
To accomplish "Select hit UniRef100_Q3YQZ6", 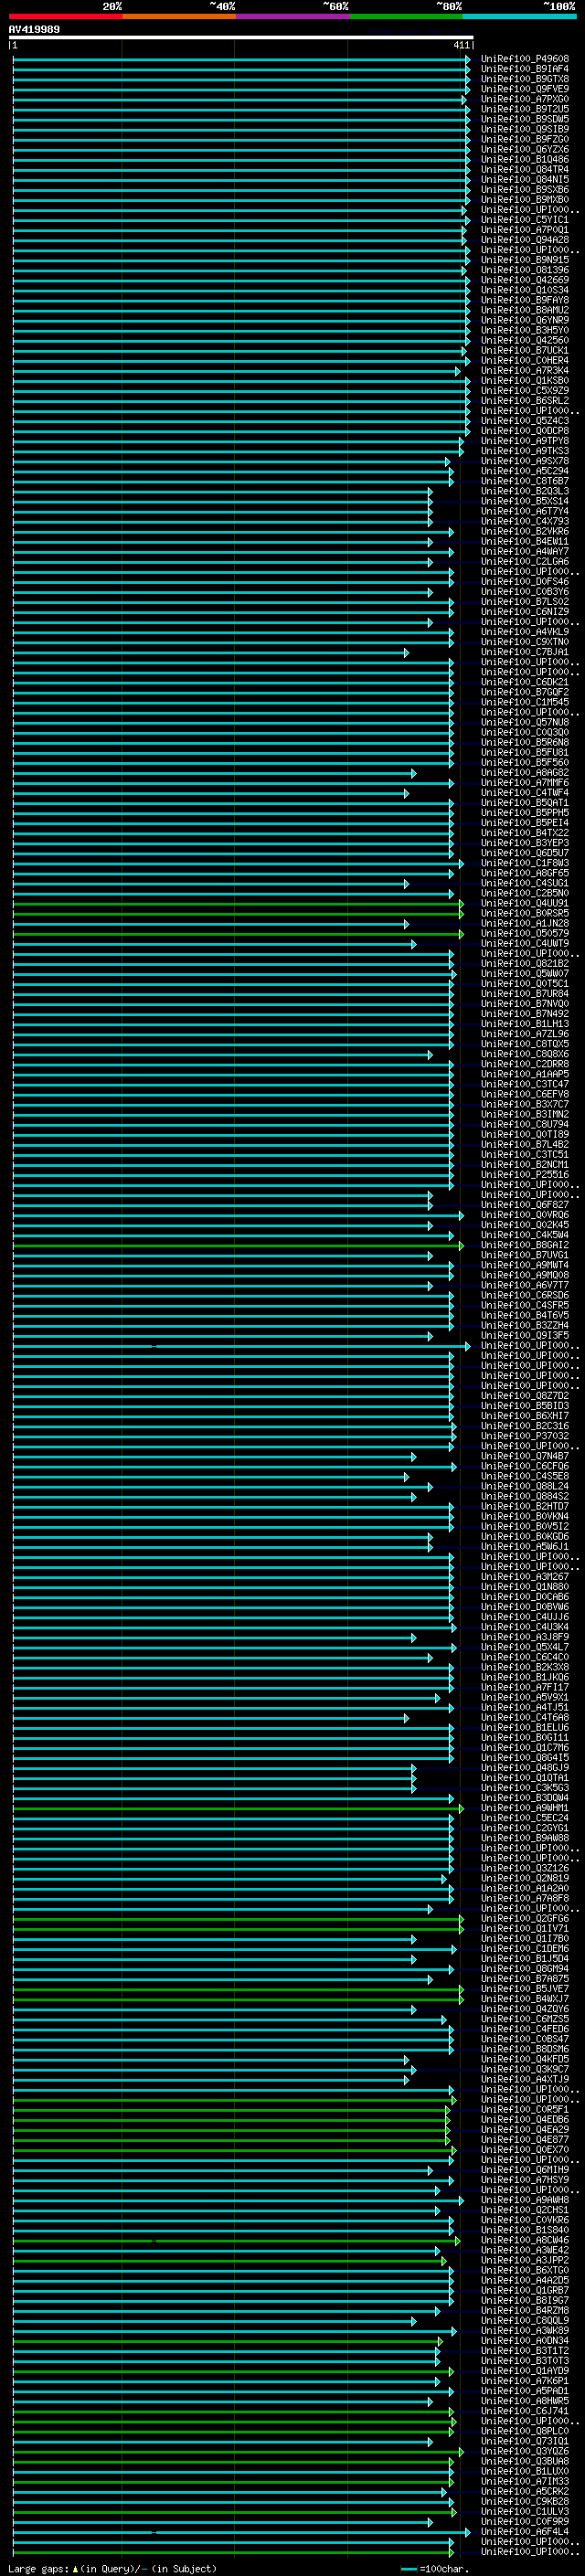I will [524, 2451].
